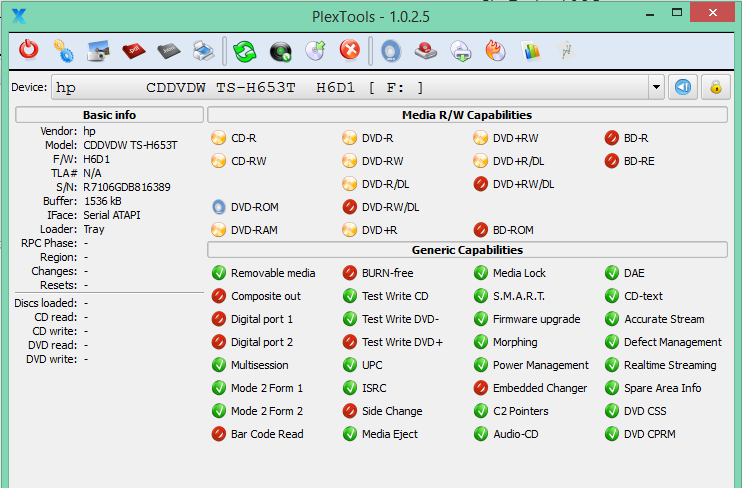Click the DVD-ROM blue disc icon

219,207
